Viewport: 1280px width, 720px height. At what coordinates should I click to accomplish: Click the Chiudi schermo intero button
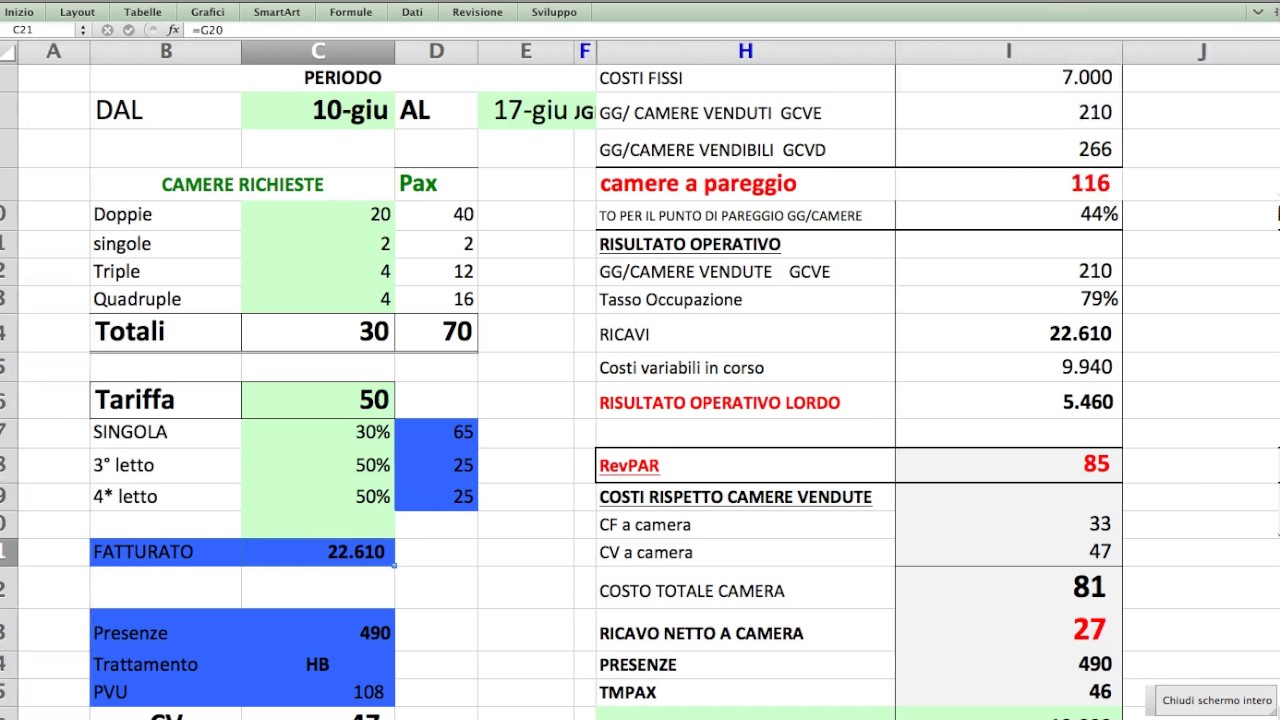[x=1217, y=700]
